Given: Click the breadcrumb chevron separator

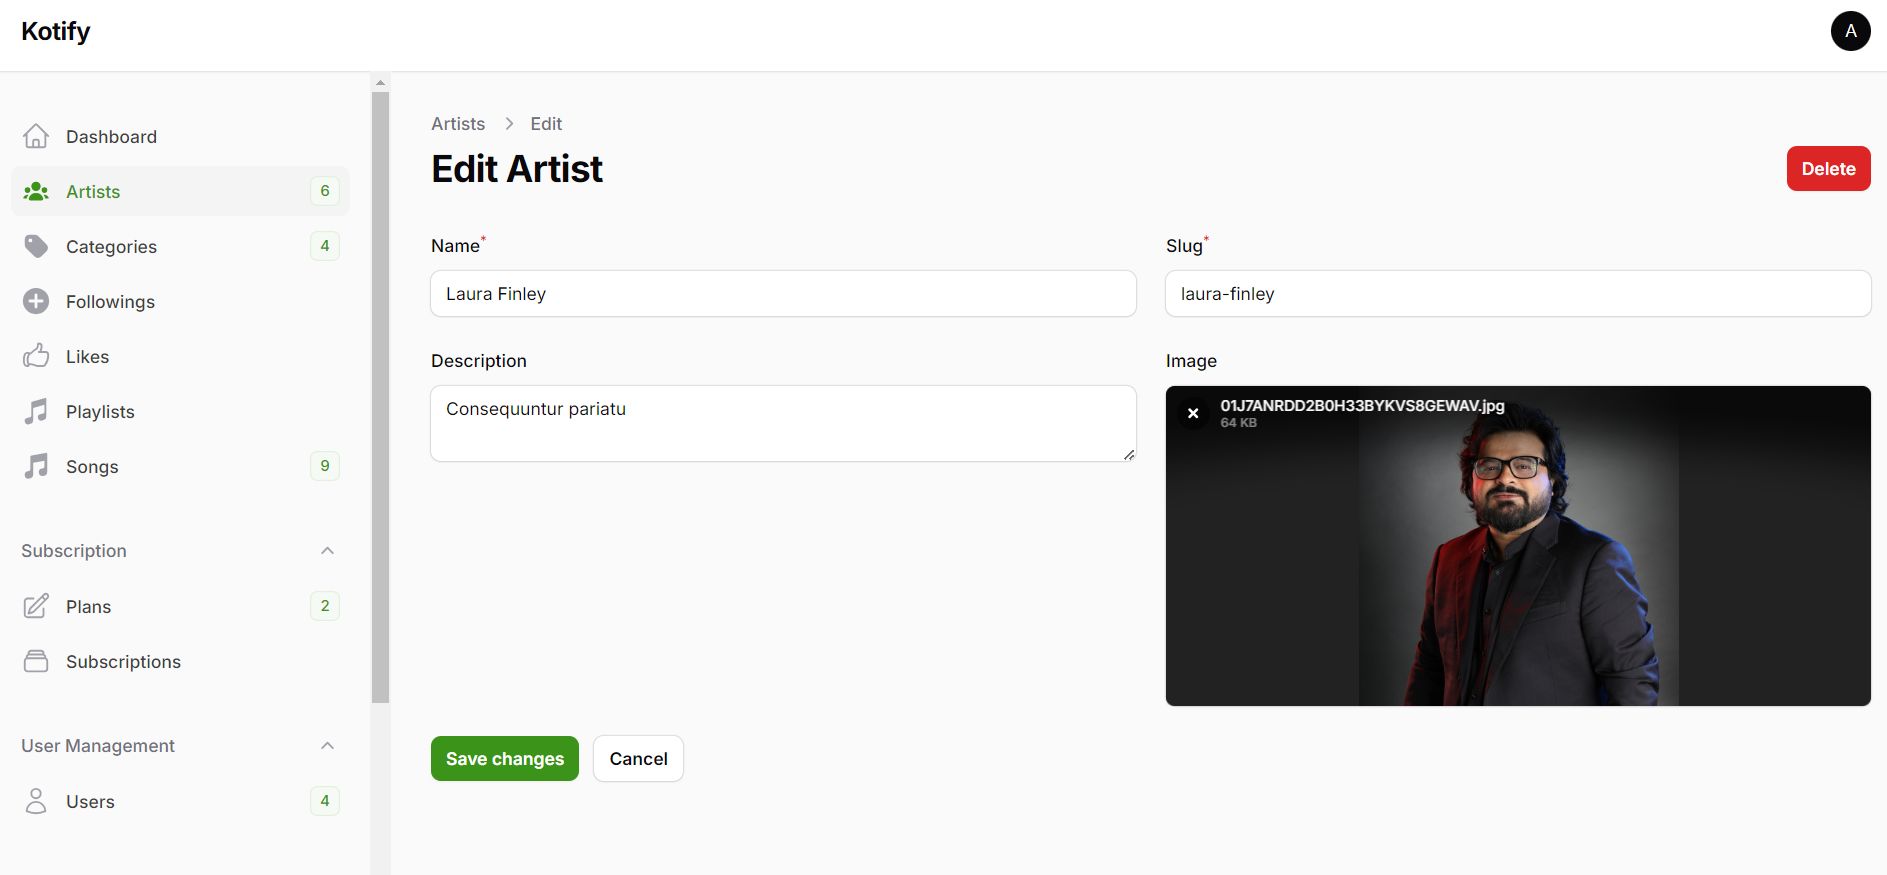Looking at the screenshot, I should (508, 124).
